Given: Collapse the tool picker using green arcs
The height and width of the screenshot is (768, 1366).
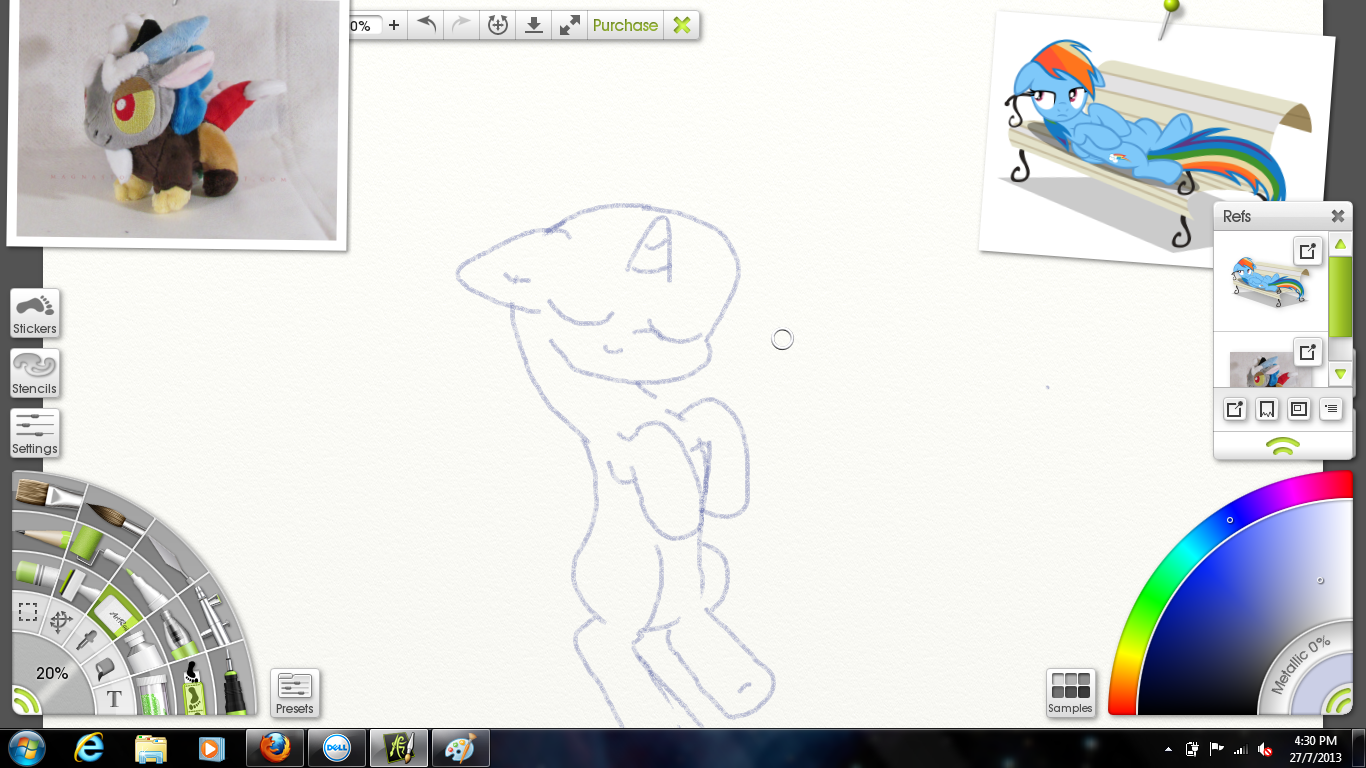Looking at the screenshot, I should point(26,700).
